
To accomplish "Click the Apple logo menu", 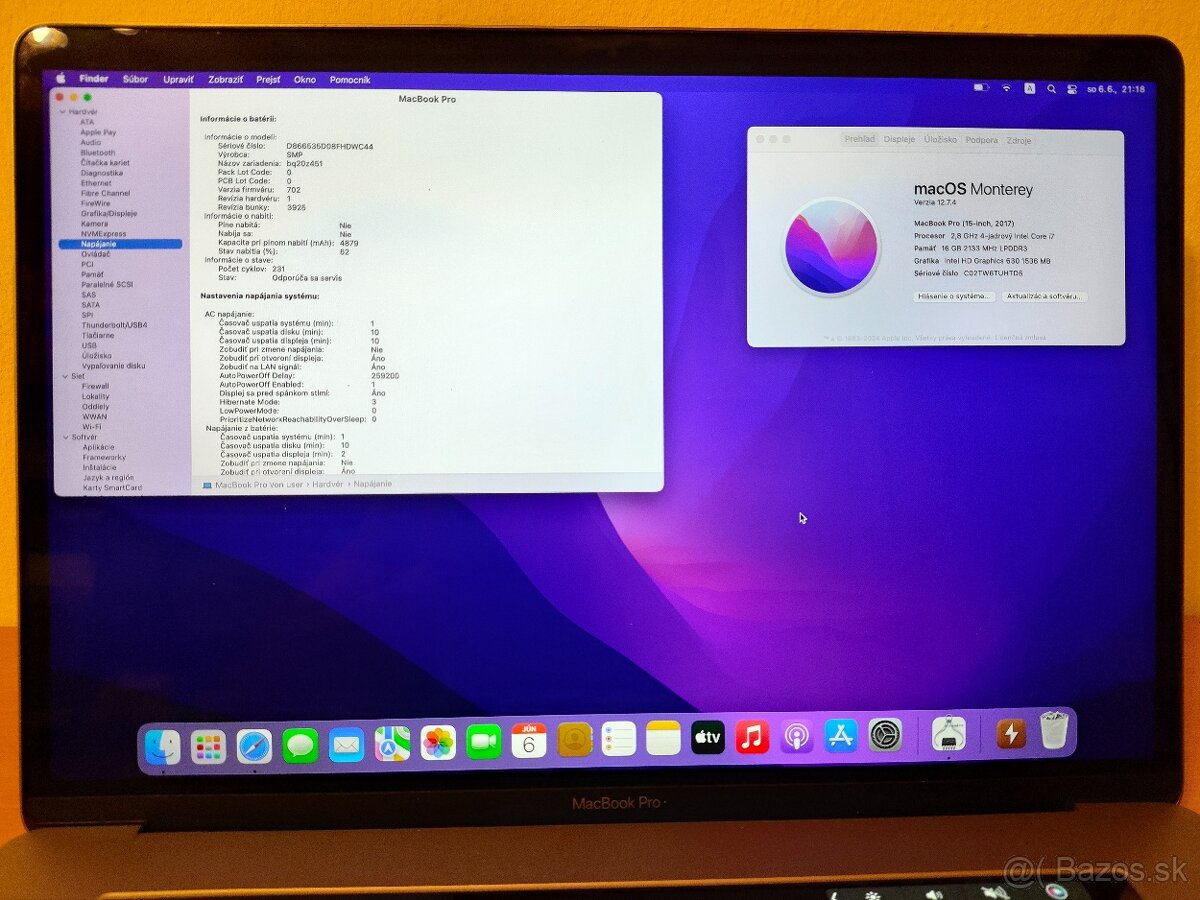I will pos(60,78).
